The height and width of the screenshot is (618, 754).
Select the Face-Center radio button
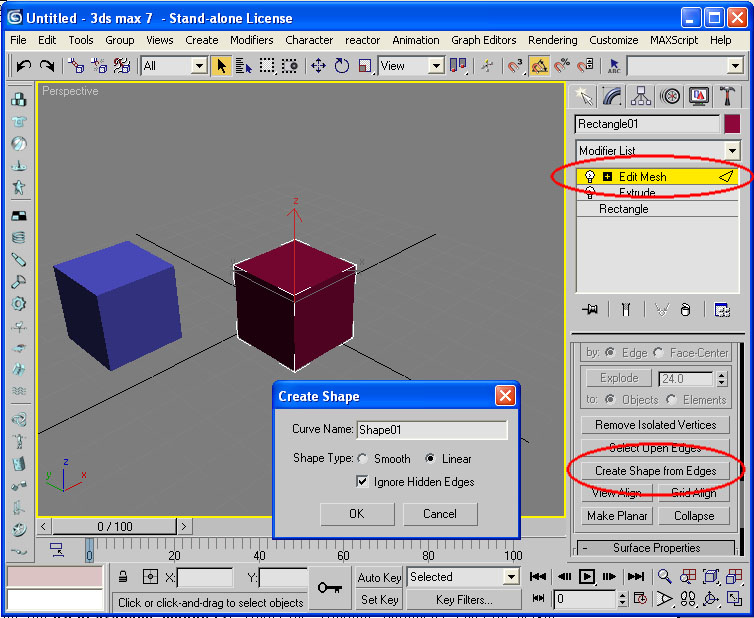(658, 353)
